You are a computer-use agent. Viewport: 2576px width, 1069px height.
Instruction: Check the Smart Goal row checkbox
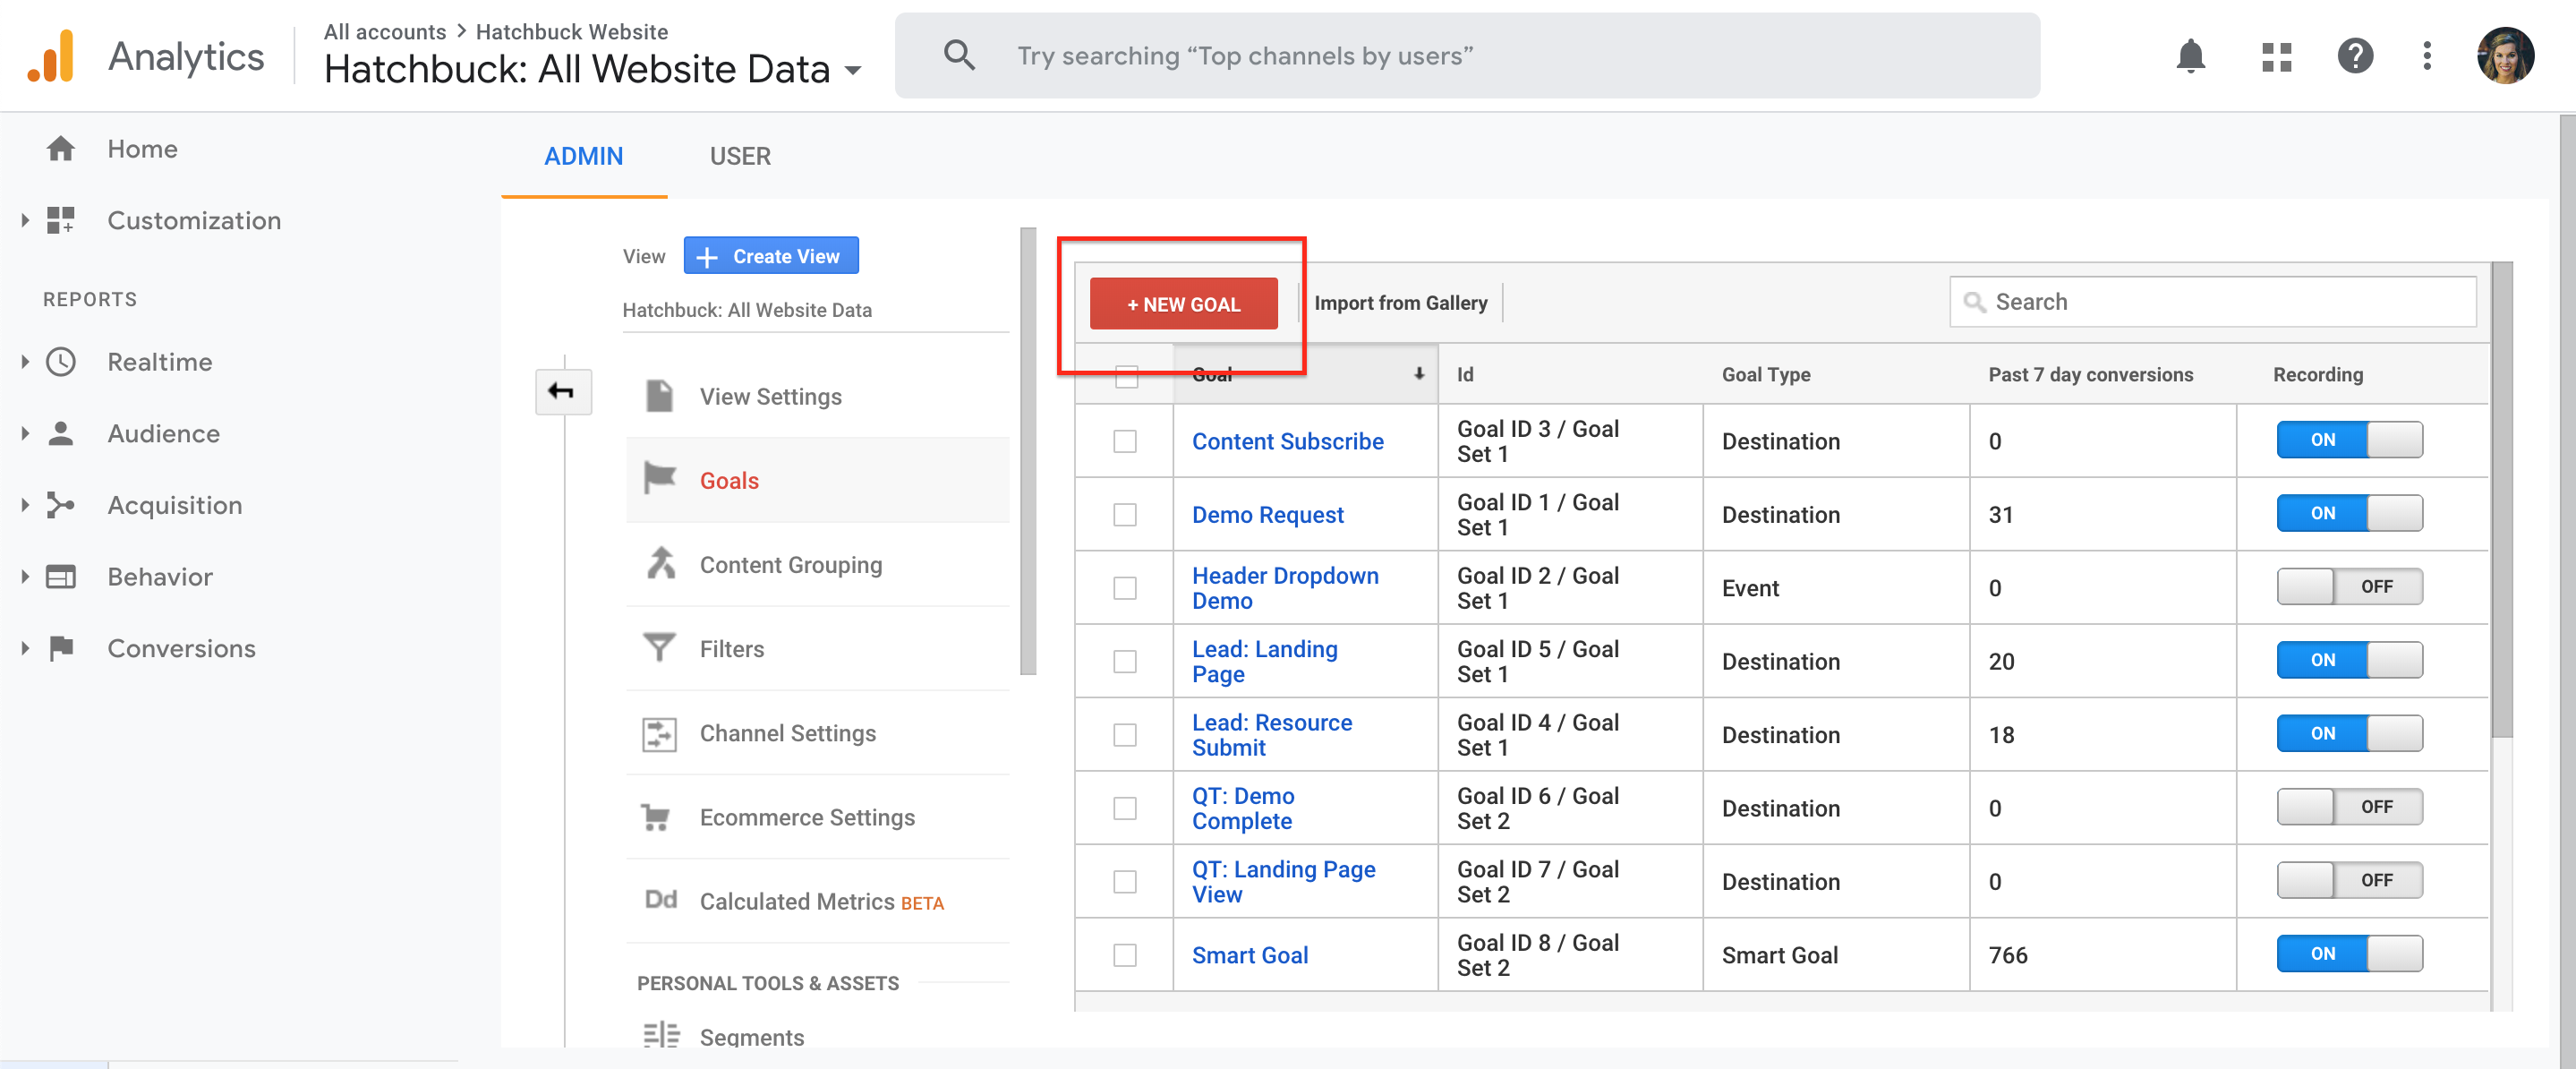(x=1125, y=955)
